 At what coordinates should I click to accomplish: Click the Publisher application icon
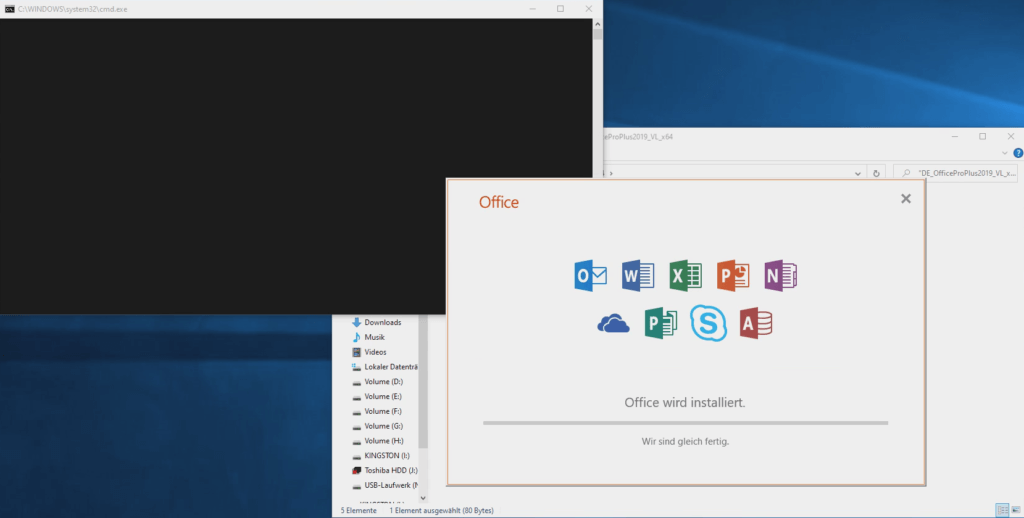pos(661,323)
